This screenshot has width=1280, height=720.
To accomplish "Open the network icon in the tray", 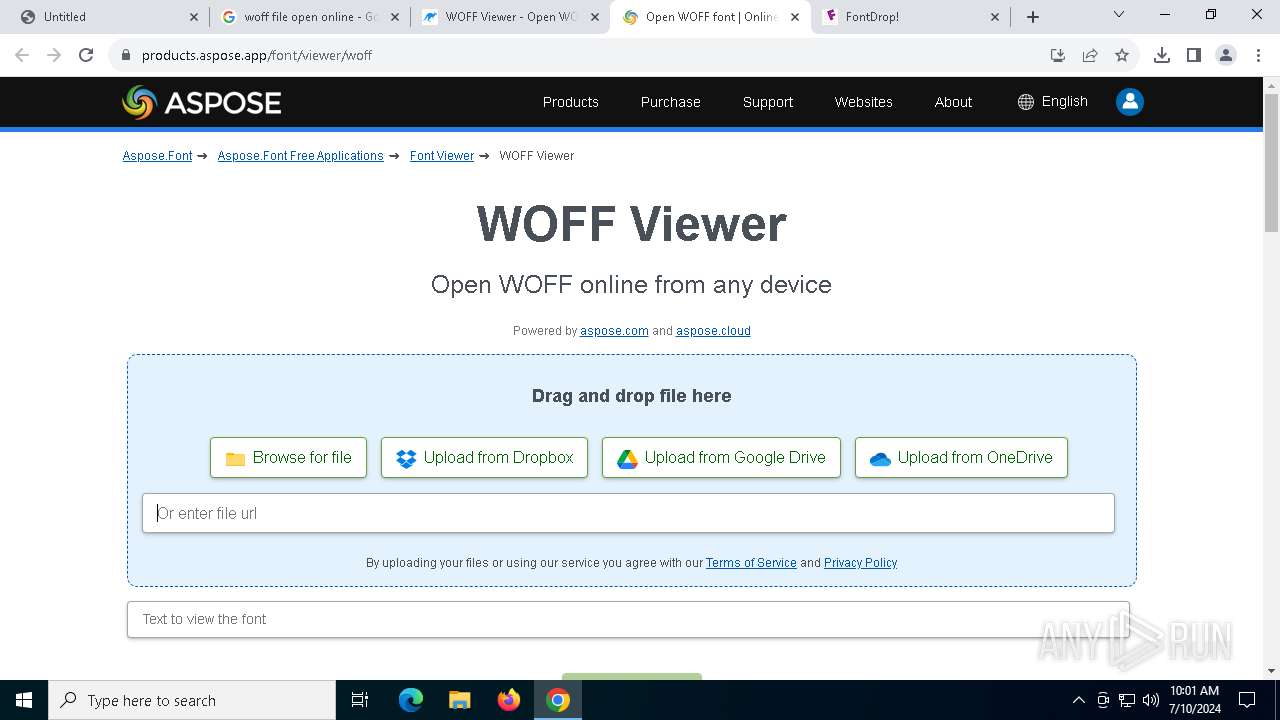I will (x=1127, y=700).
